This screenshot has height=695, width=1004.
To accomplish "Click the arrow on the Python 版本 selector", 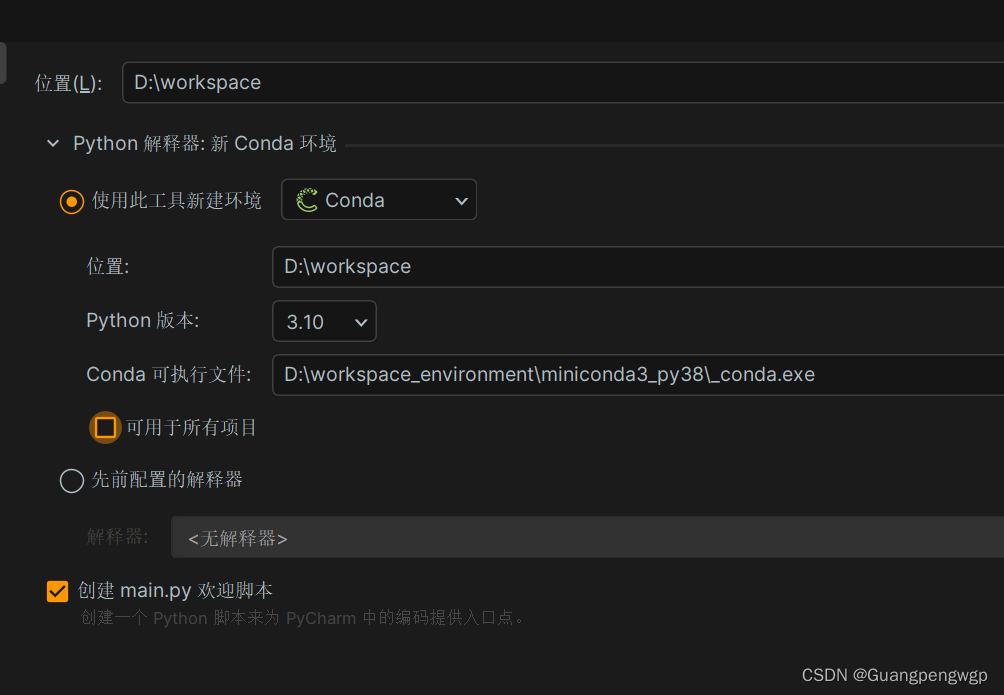I will (x=361, y=321).
